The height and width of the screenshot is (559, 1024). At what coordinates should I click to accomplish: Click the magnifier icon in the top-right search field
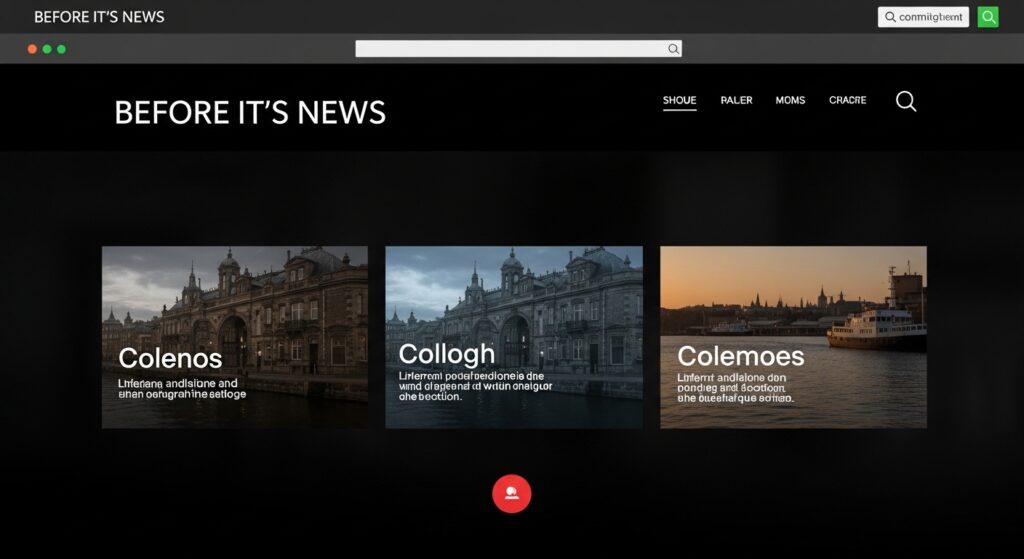pos(890,17)
